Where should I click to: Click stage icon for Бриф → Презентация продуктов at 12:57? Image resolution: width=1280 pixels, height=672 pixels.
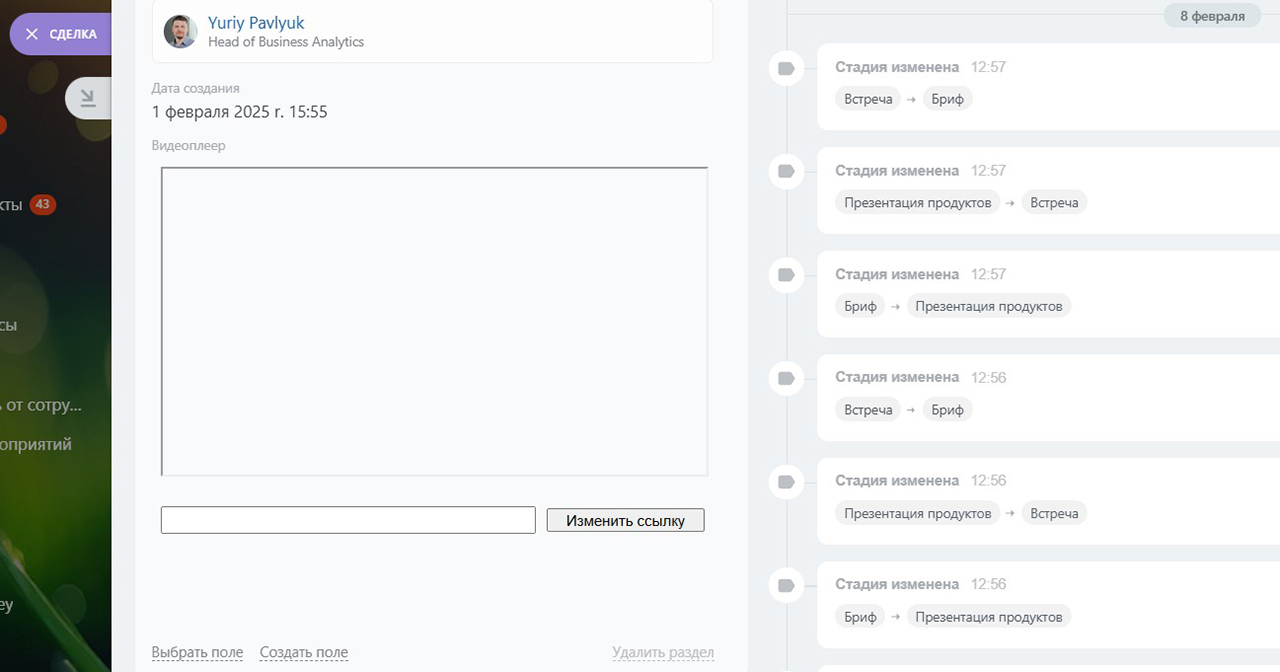tap(786, 275)
